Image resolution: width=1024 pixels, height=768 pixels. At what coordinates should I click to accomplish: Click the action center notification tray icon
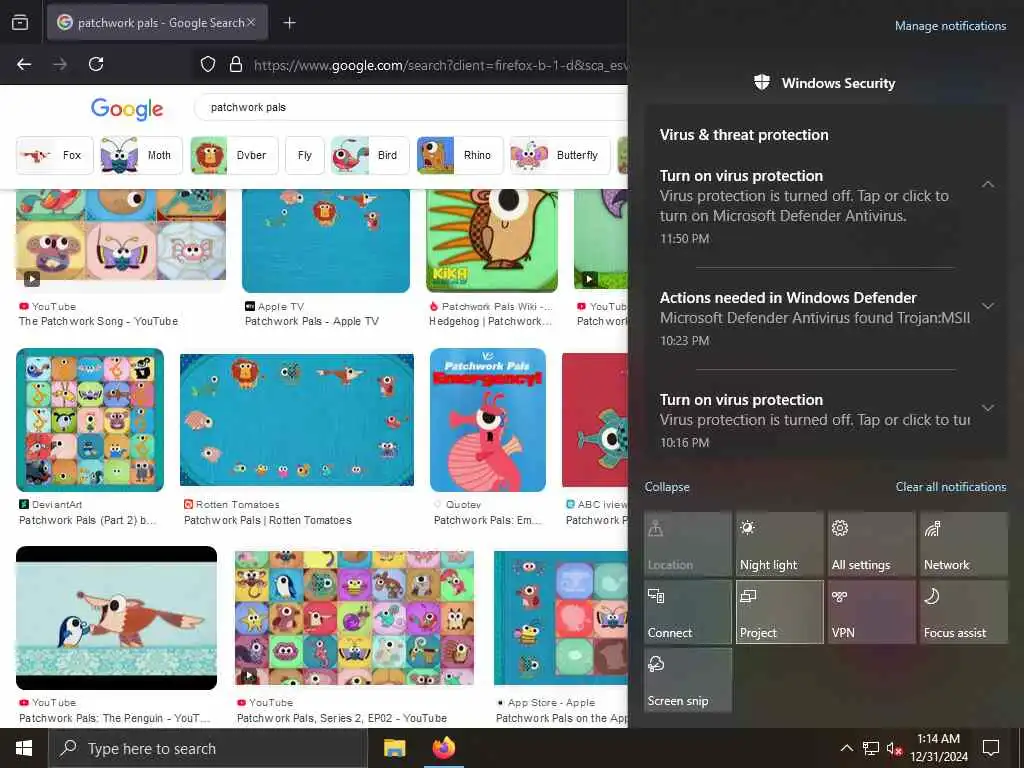991,748
